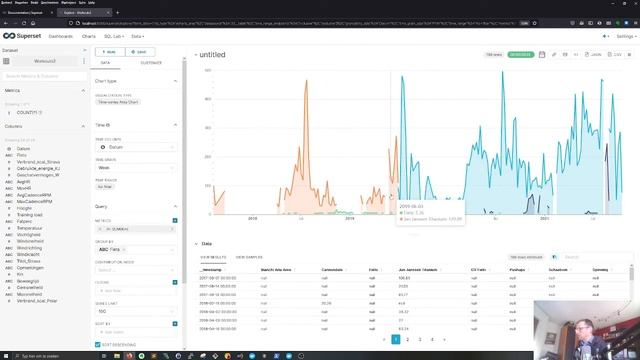Go to results page 3
640x360 pixels.
[x=420, y=339]
